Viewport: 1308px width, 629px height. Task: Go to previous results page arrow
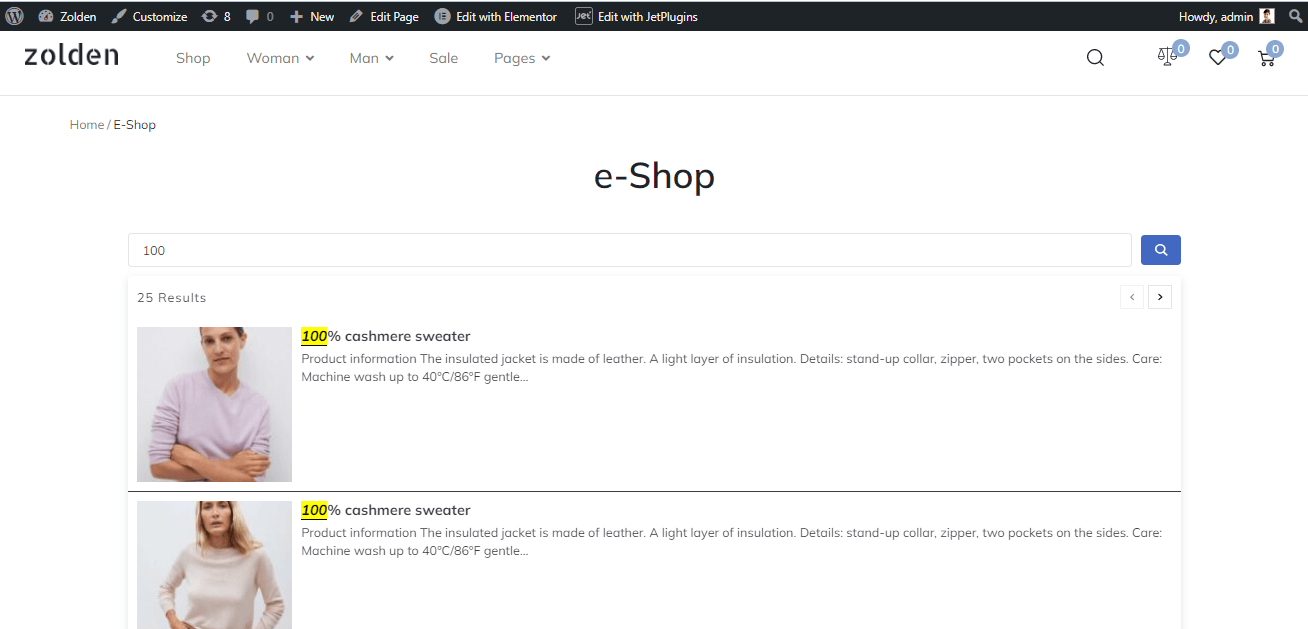pos(1132,297)
